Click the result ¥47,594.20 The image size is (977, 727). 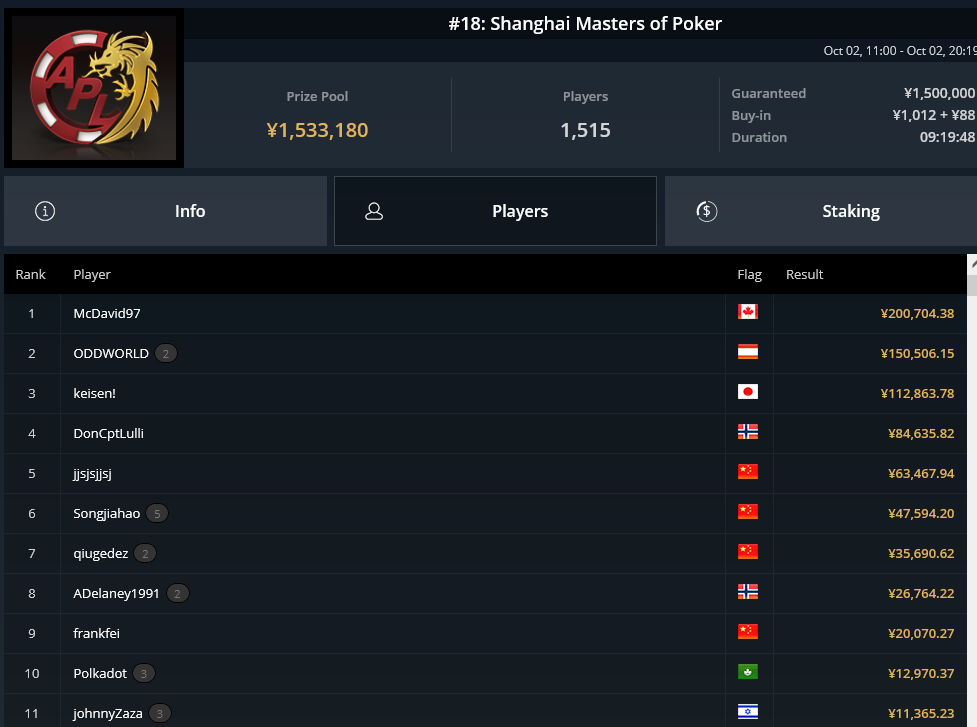921,513
